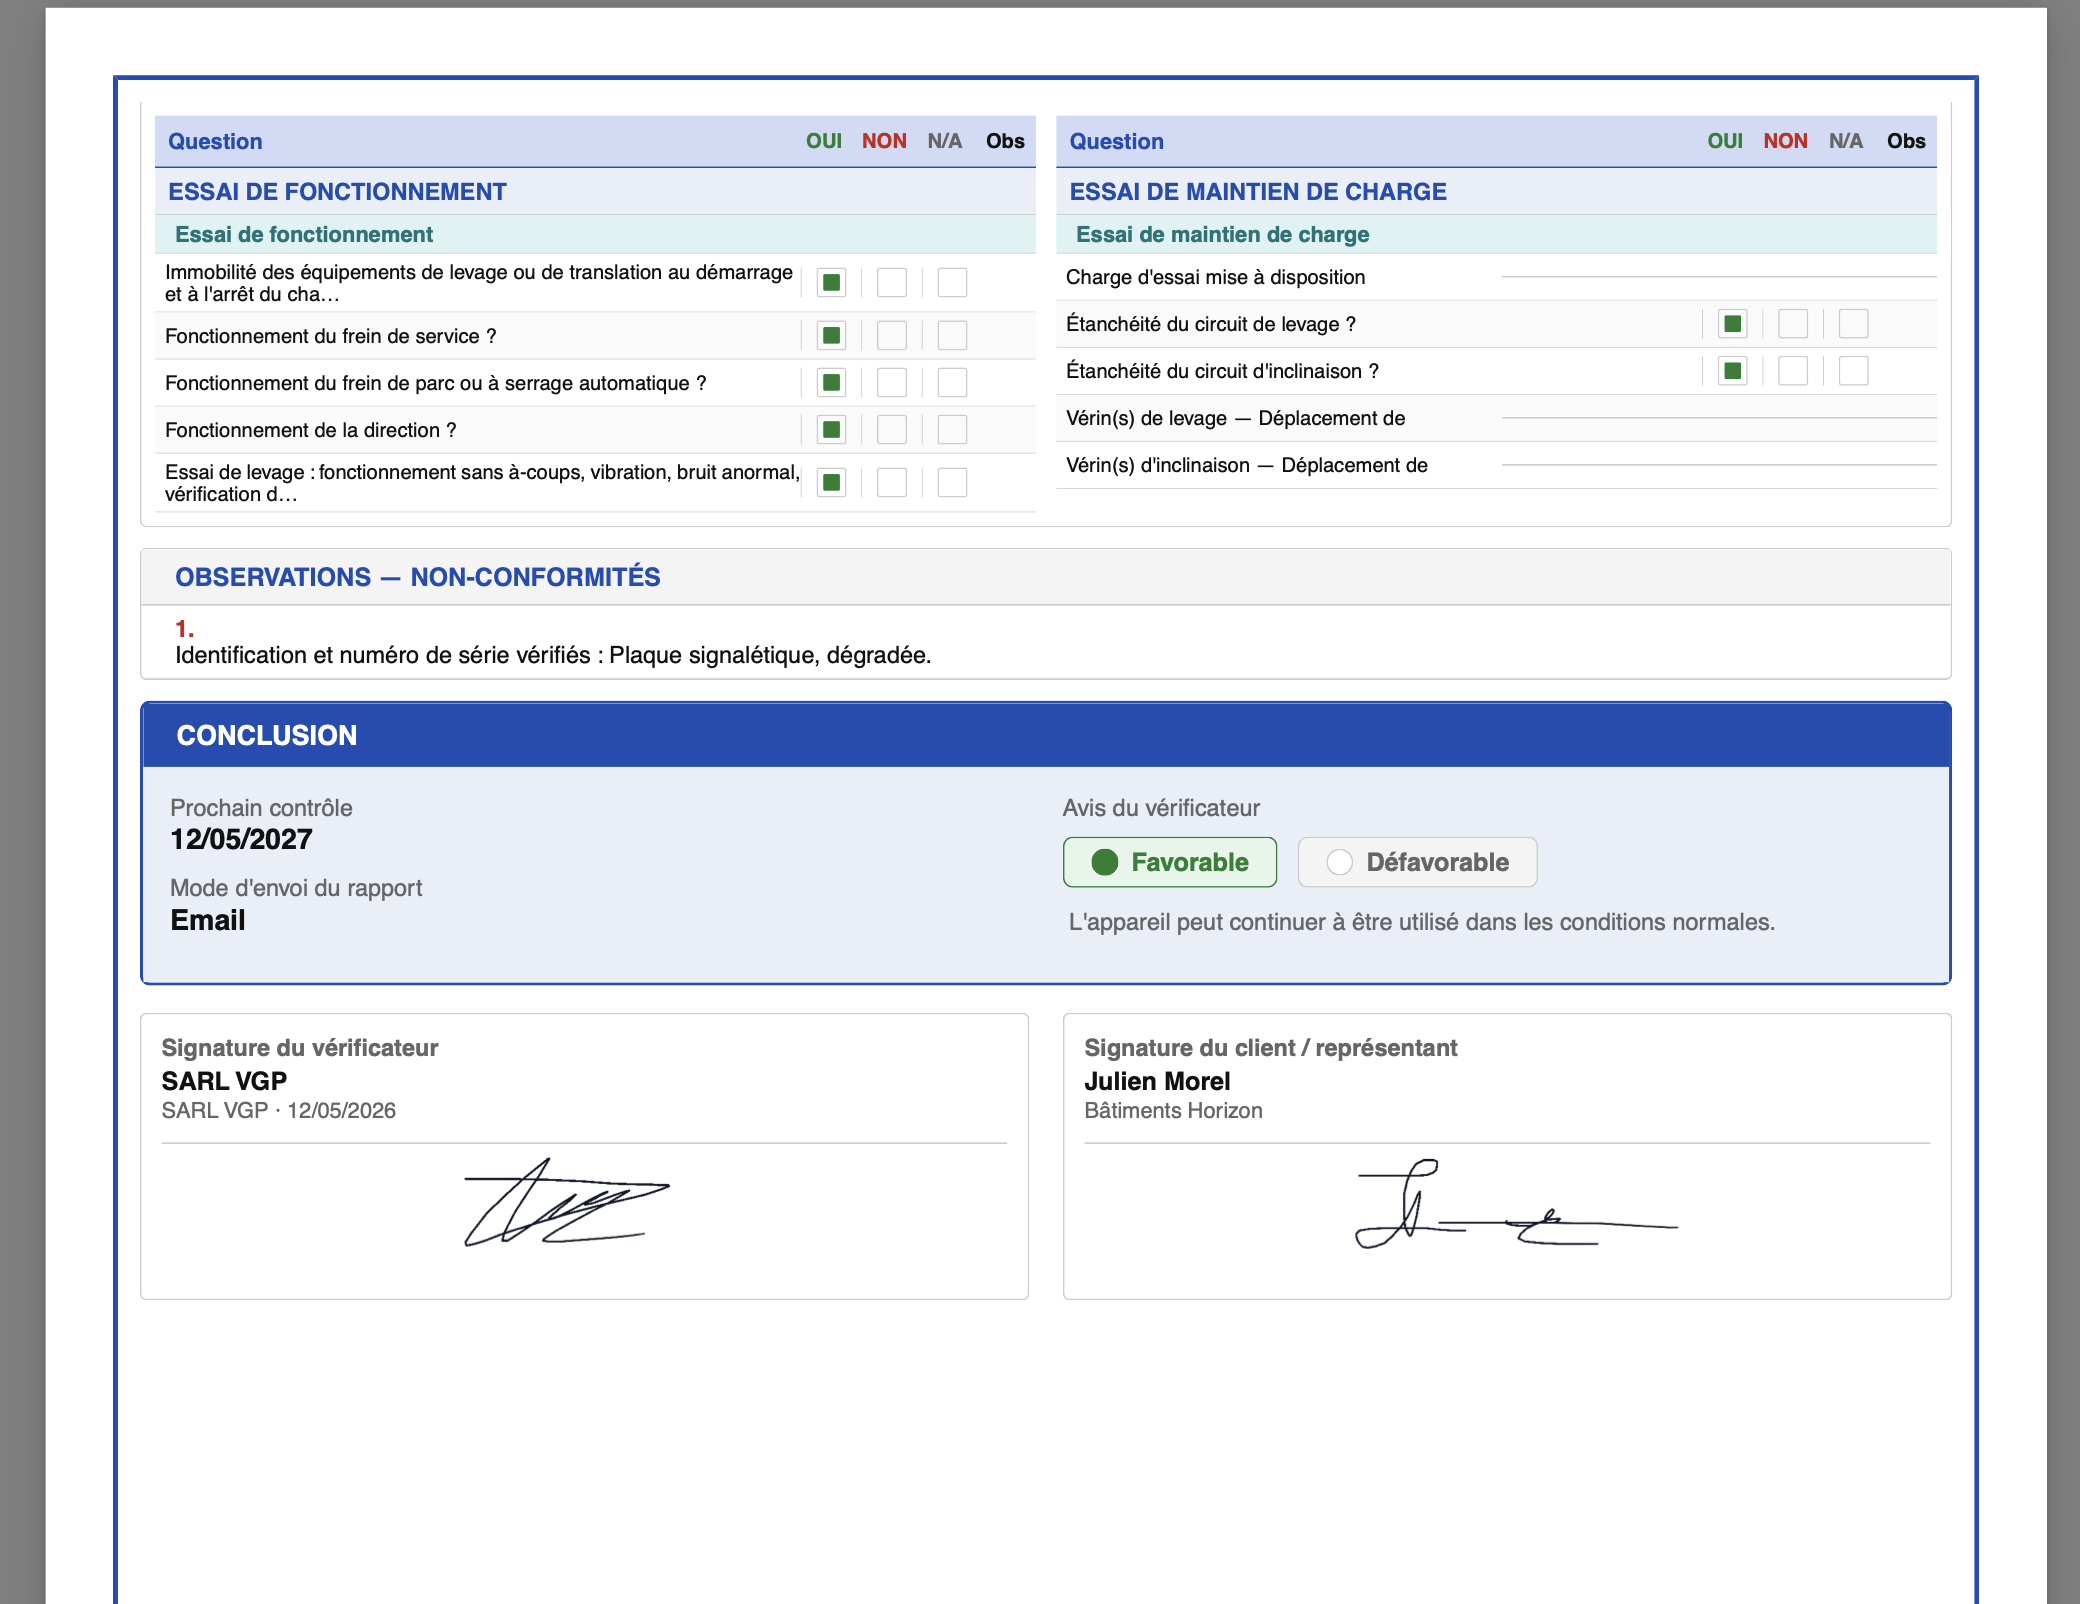Check N/A for Essai de levage row
The width and height of the screenshot is (2080, 1604).
(x=952, y=483)
